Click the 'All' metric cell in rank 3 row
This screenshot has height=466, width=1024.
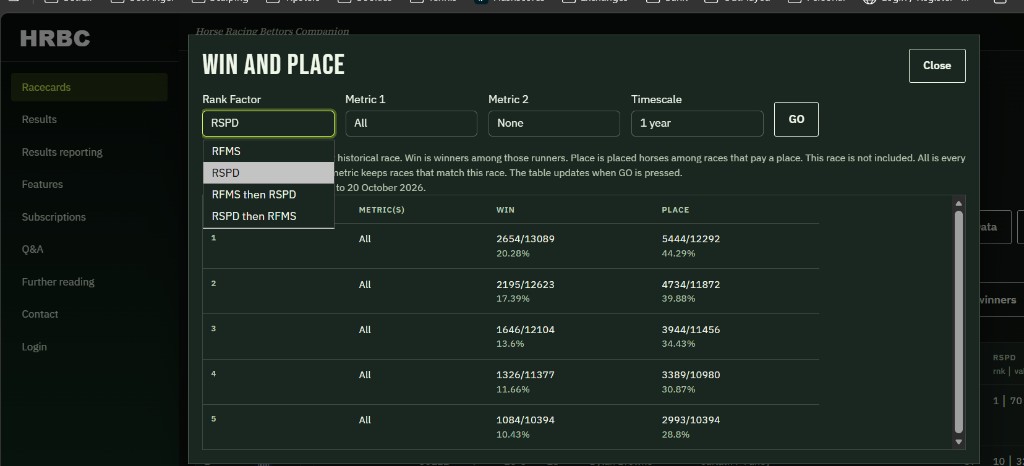tap(364, 330)
